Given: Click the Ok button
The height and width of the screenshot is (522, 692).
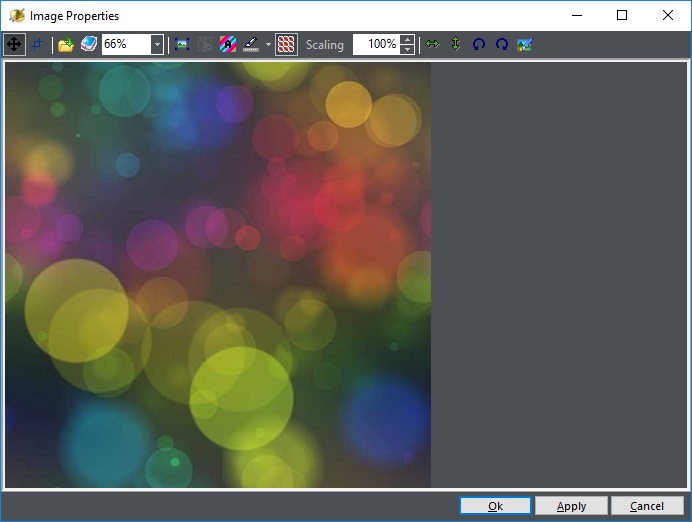Looking at the screenshot, I should click(495, 506).
